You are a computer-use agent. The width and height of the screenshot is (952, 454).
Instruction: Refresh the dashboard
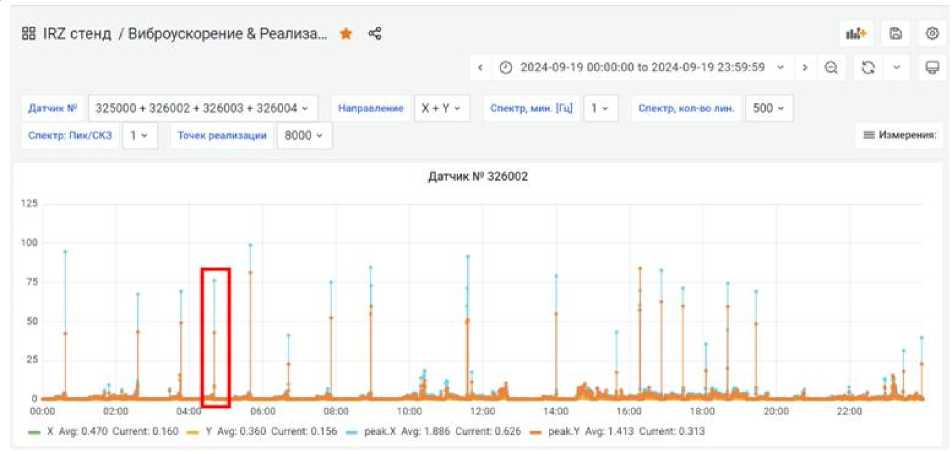pos(868,67)
